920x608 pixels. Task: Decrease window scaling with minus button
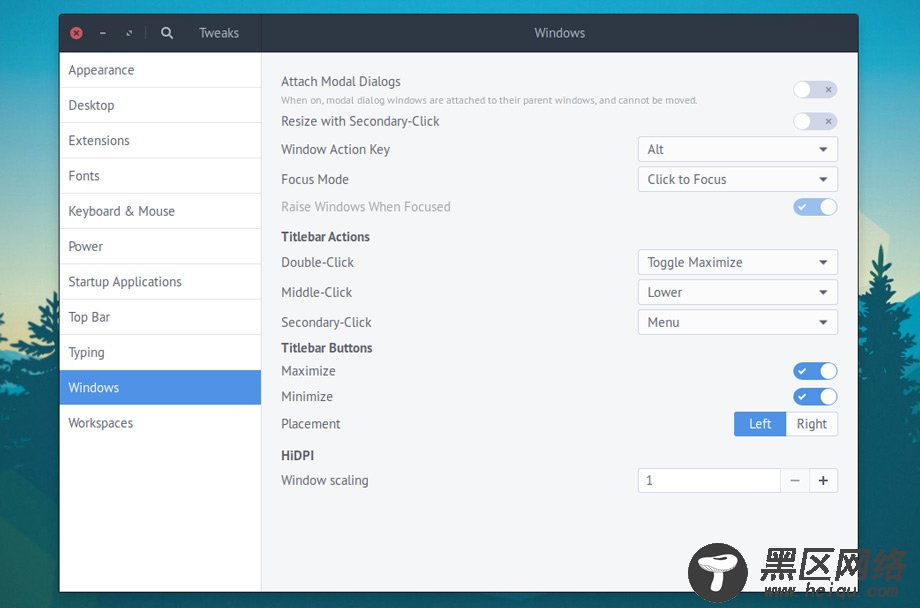pyautogui.click(x=795, y=481)
